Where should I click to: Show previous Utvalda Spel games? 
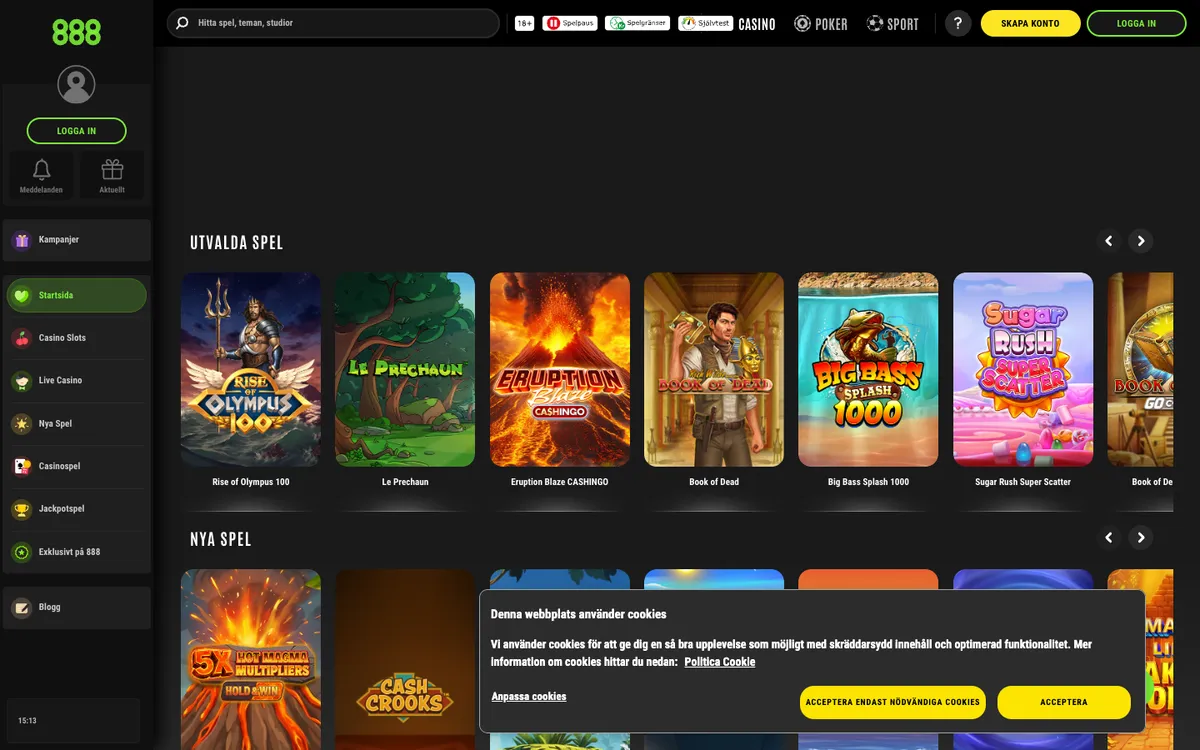click(1108, 241)
